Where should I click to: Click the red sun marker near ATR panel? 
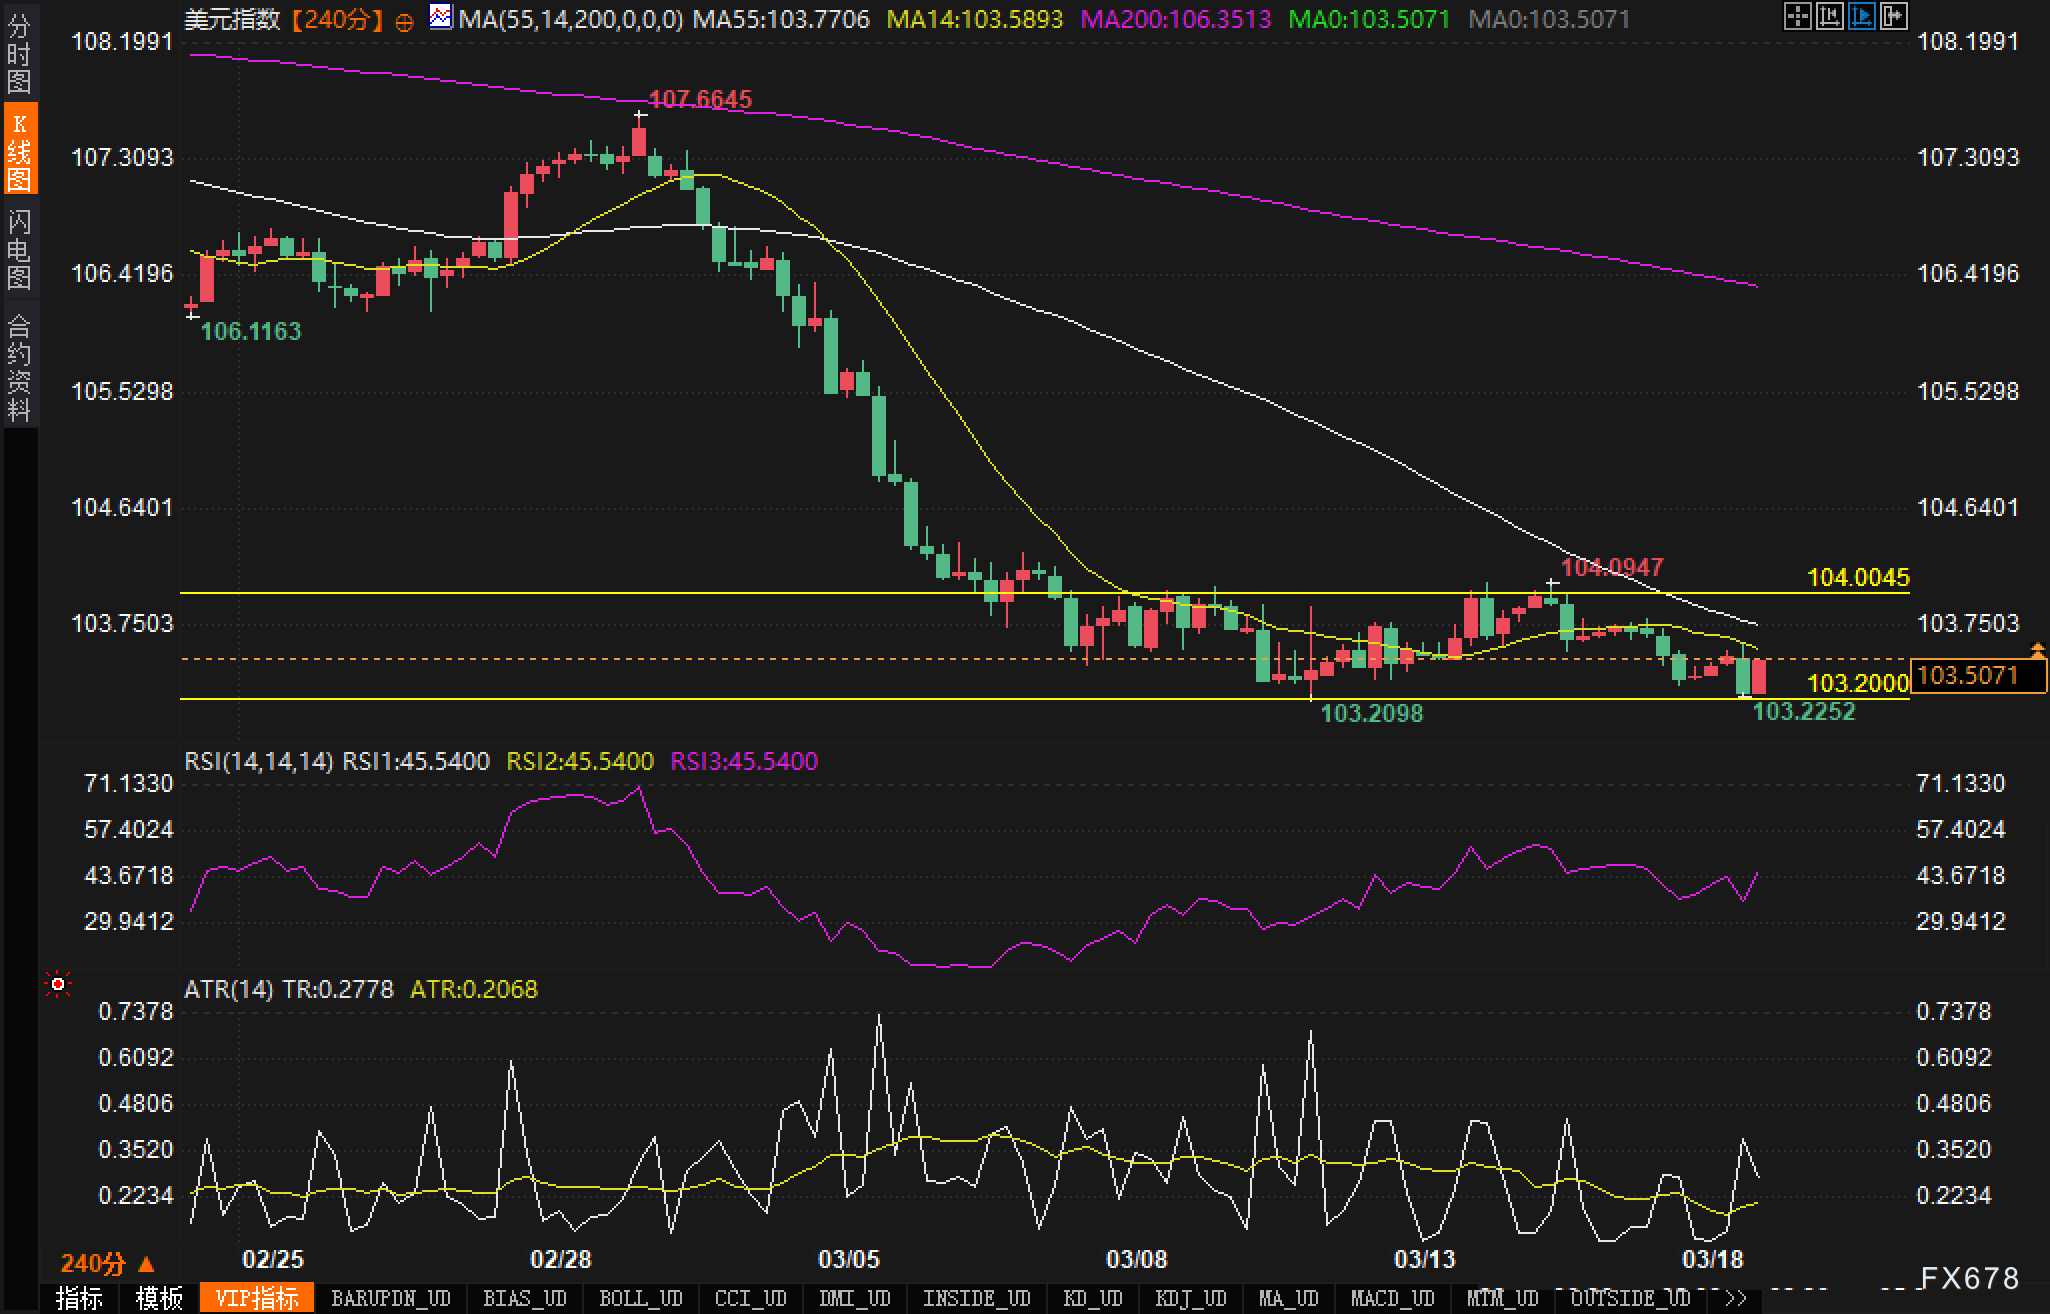click(x=58, y=986)
